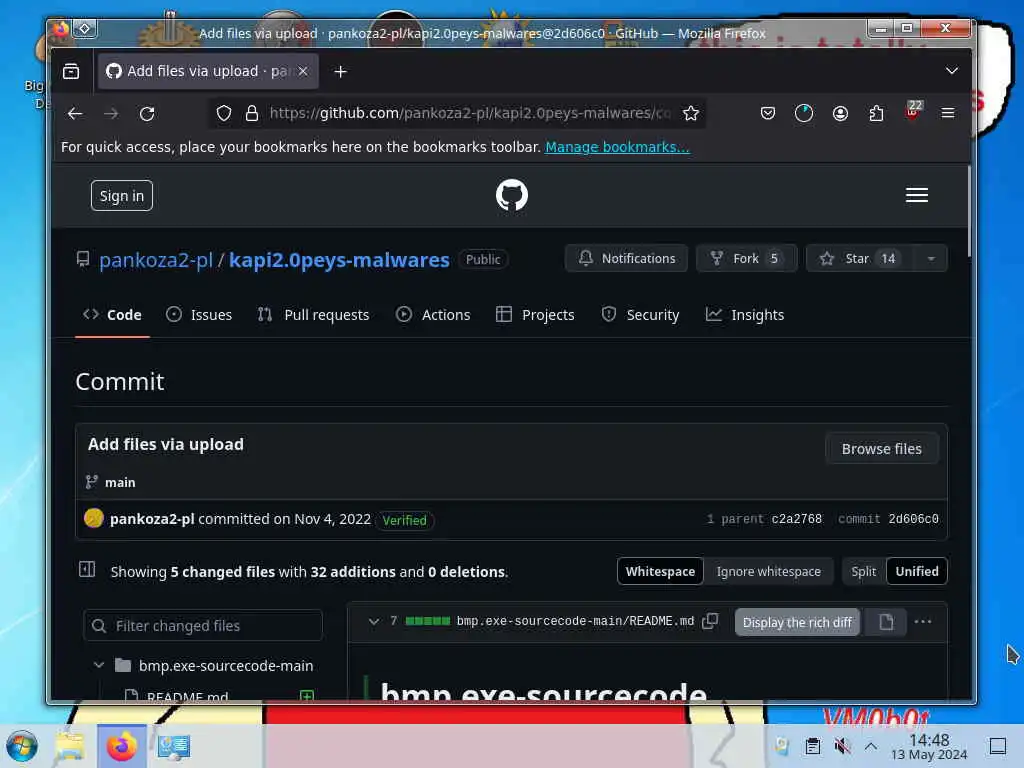
Task: Open the GitHub hamburger navigation menu
Action: click(x=916, y=195)
